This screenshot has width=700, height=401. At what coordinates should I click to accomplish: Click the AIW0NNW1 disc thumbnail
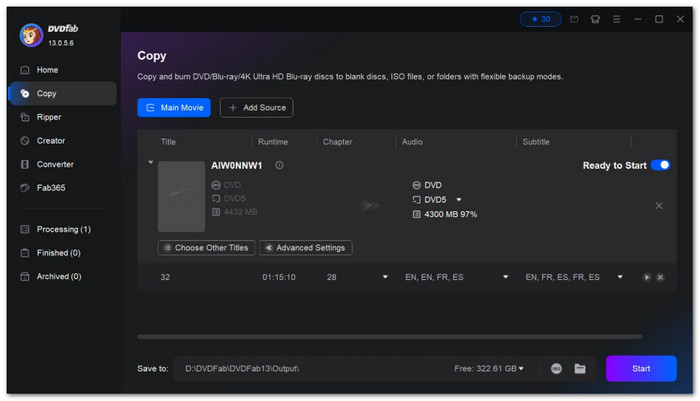(x=181, y=196)
